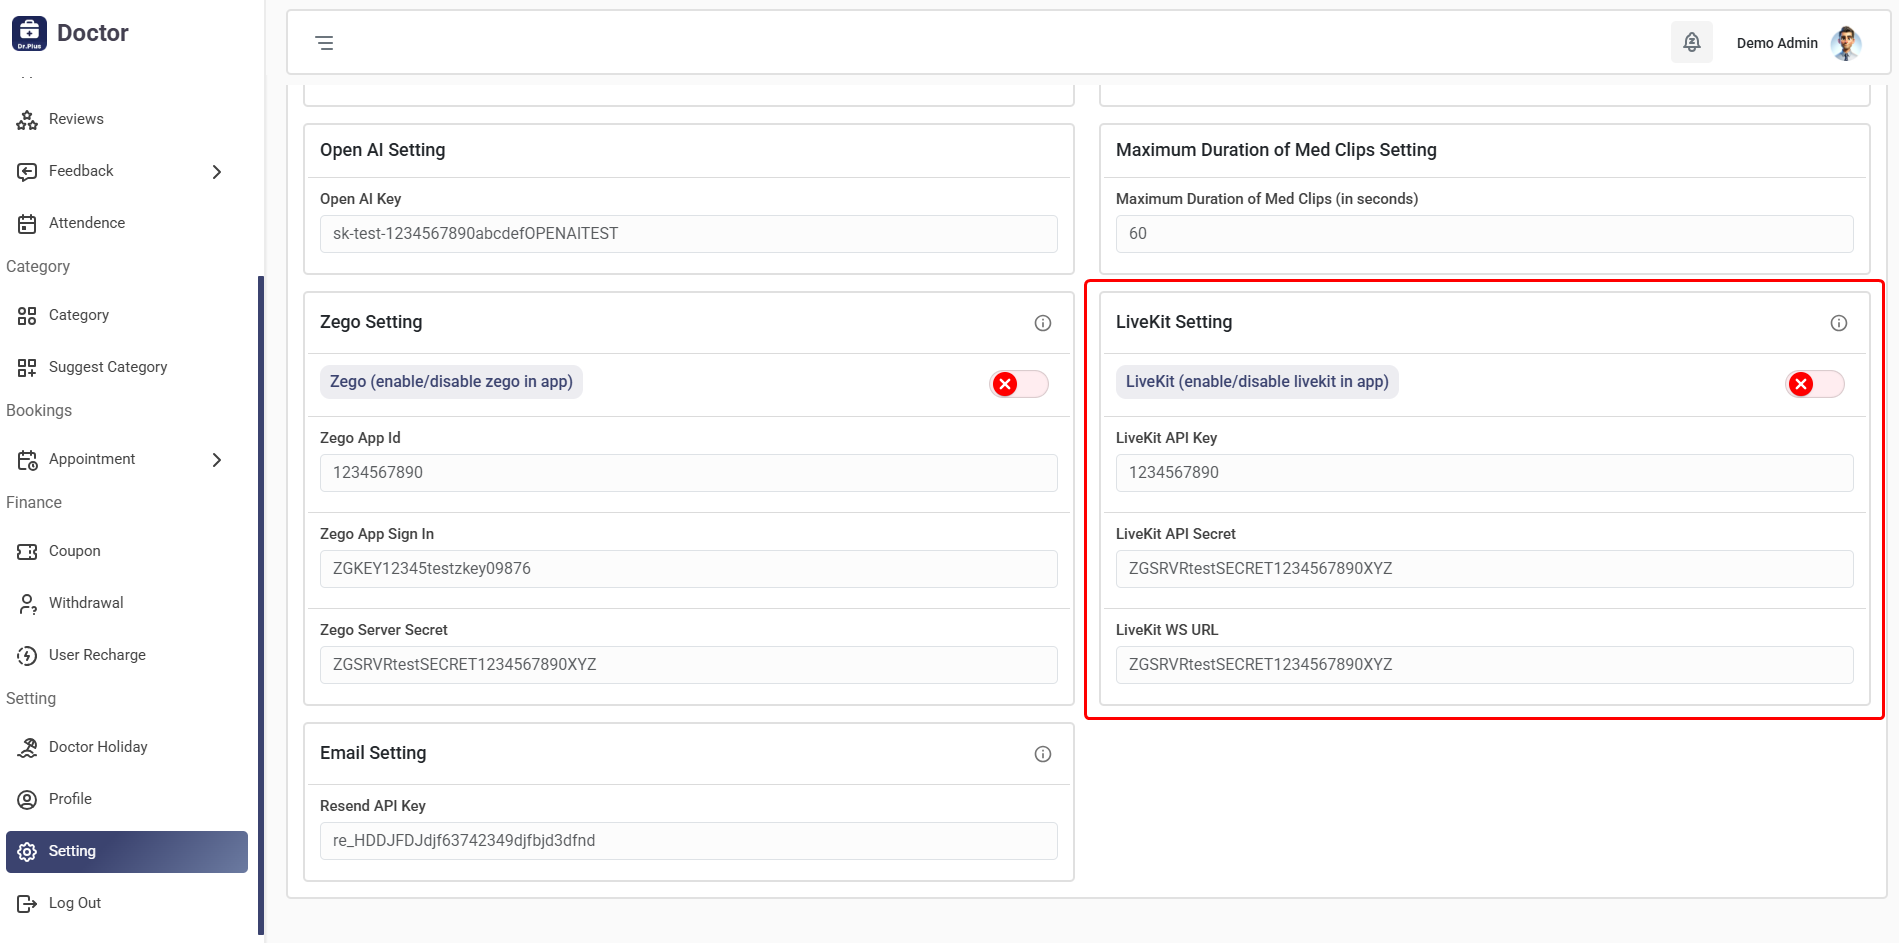Image resolution: width=1899 pixels, height=943 pixels.
Task: Click the Email Setting info icon
Action: (x=1042, y=754)
